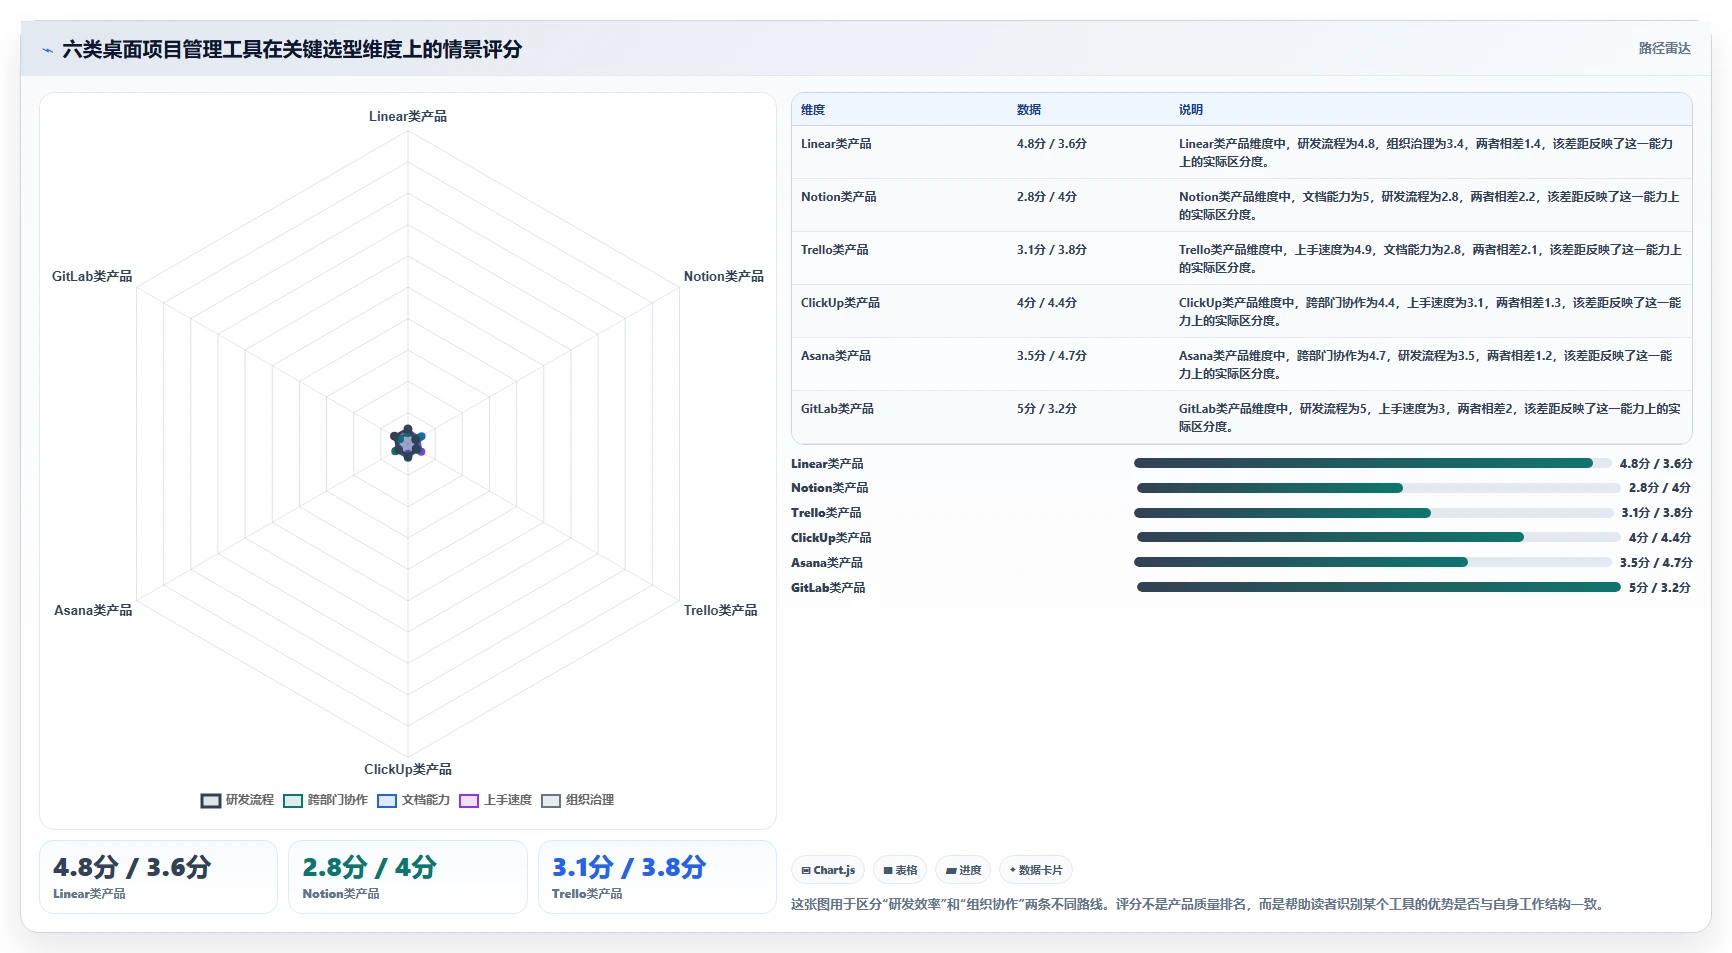Click the Notion类产品 radar axis label
This screenshot has height=953, width=1732.
pos(723,277)
